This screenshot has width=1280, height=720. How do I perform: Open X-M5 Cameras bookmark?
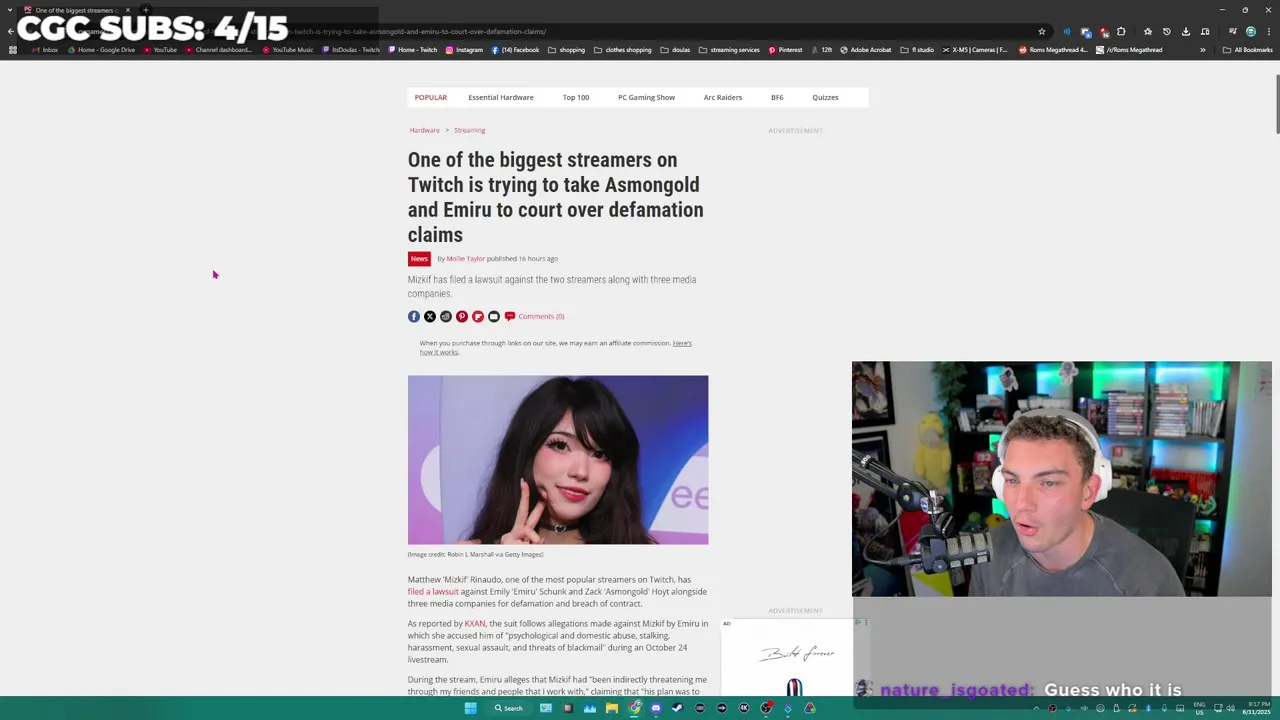[x=975, y=50]
